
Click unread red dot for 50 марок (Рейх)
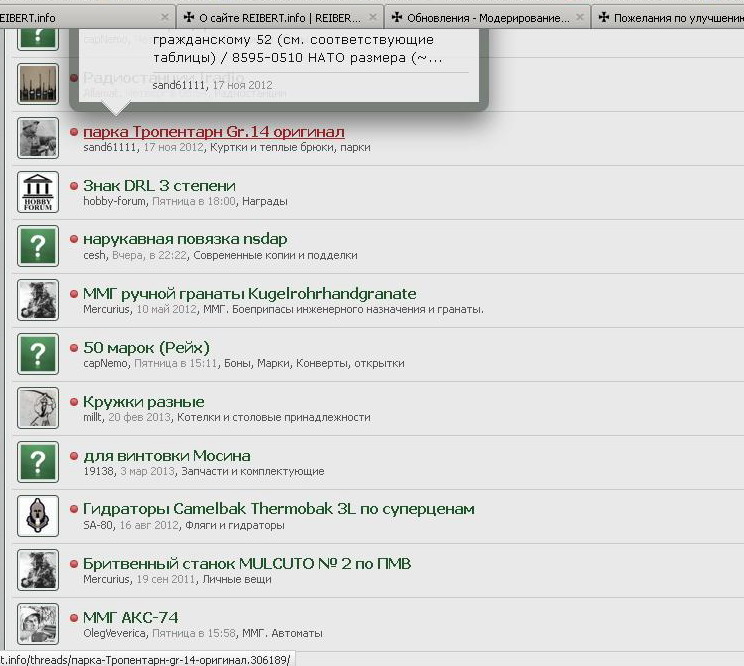click(74, 348)
